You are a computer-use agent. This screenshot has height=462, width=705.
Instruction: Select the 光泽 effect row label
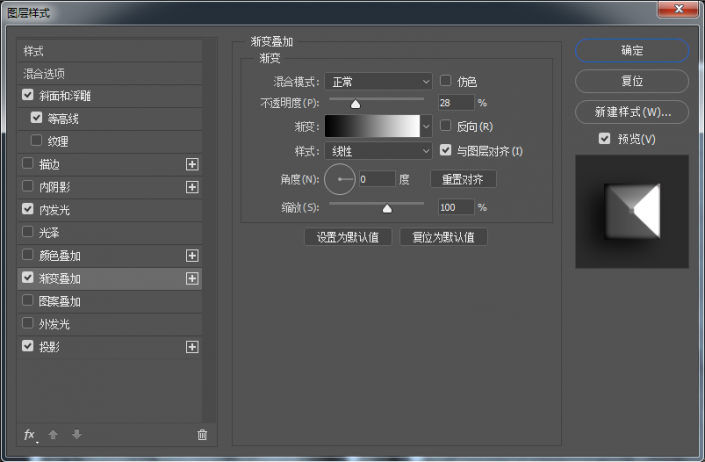[x=49, y=233]
